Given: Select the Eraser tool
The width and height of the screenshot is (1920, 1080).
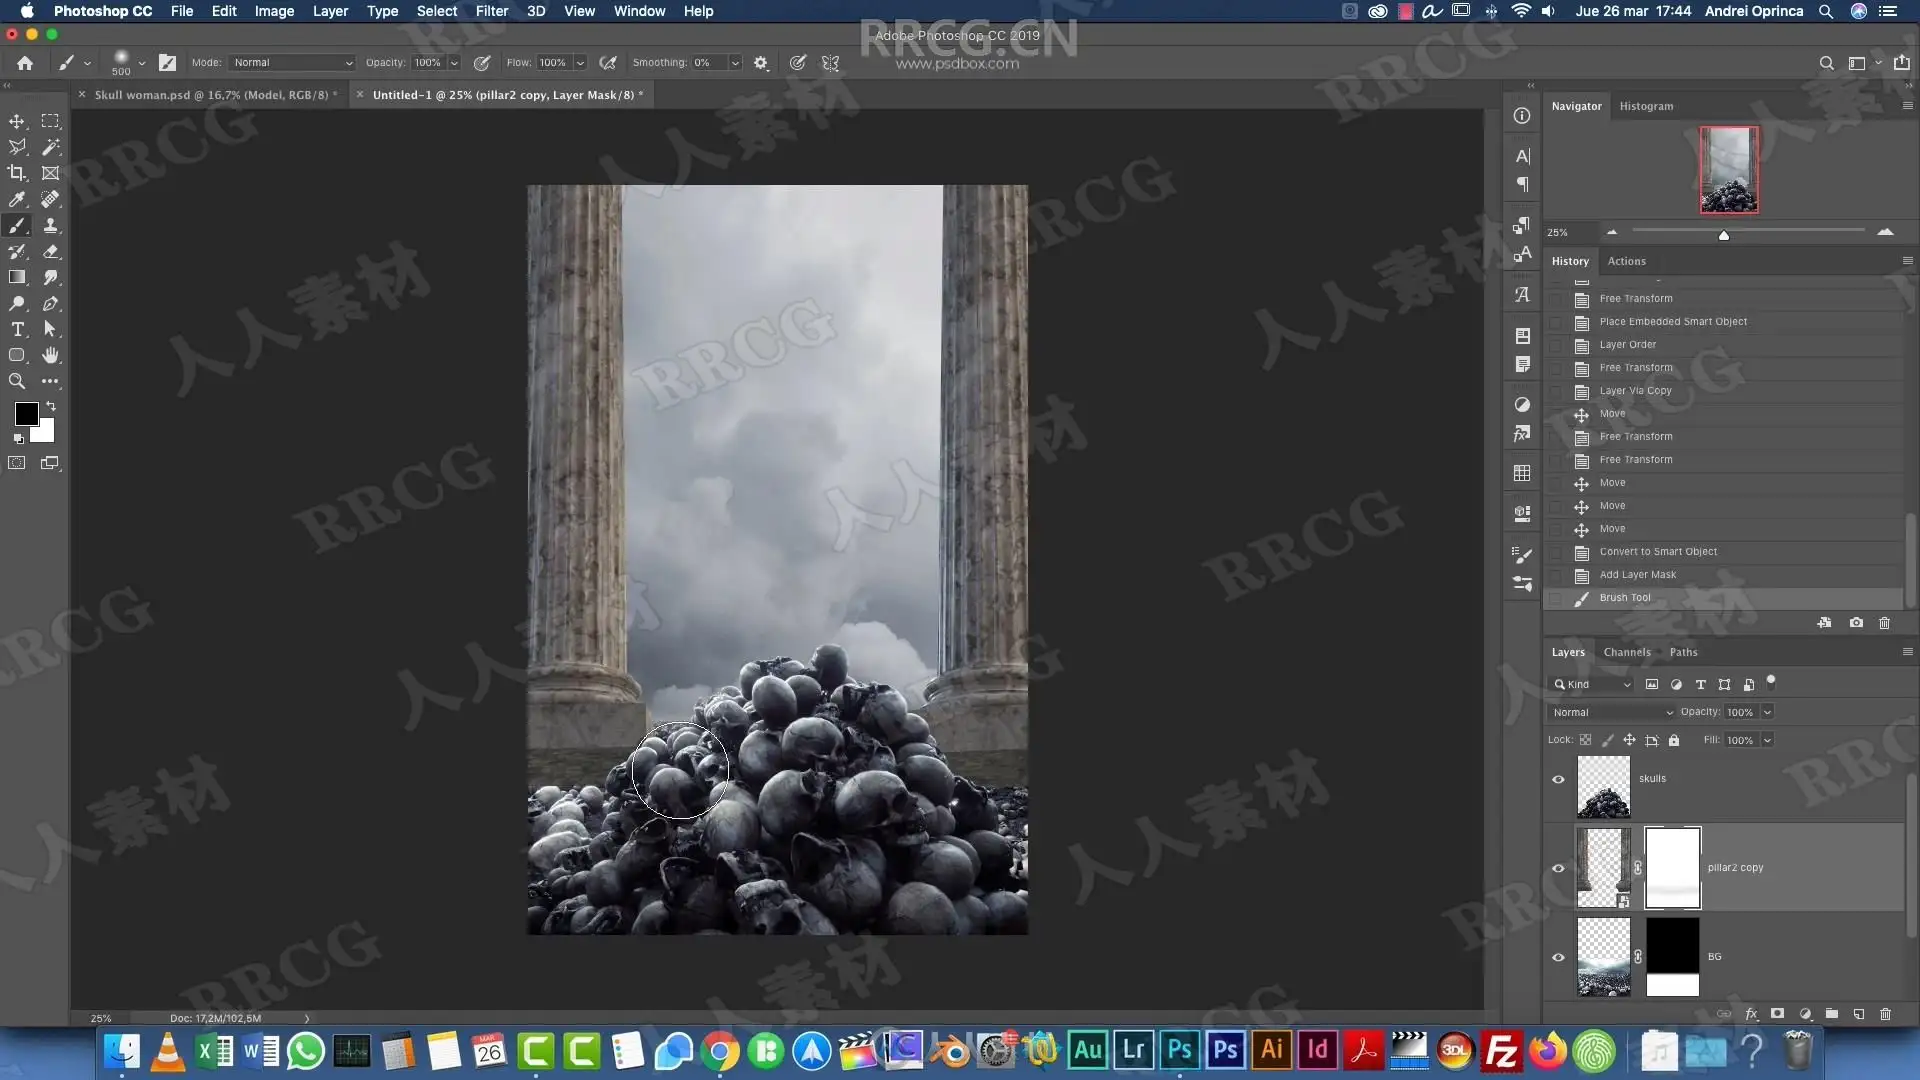Looking at the screenshot, I should (x=50, y=251).
